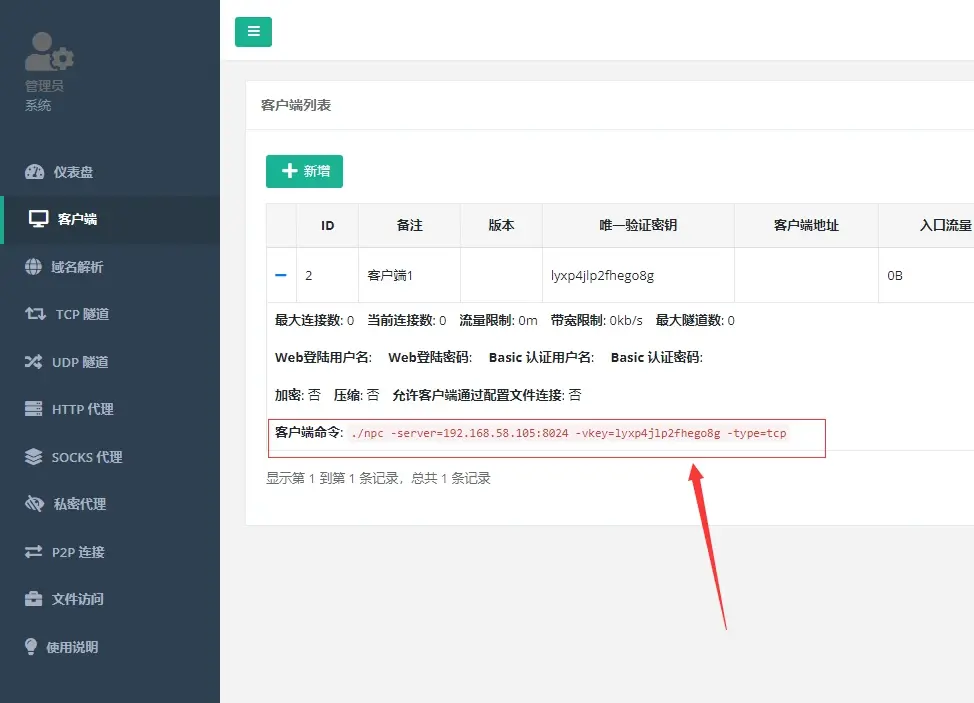Click the client remark 客户端1 link

coord(407,275)
